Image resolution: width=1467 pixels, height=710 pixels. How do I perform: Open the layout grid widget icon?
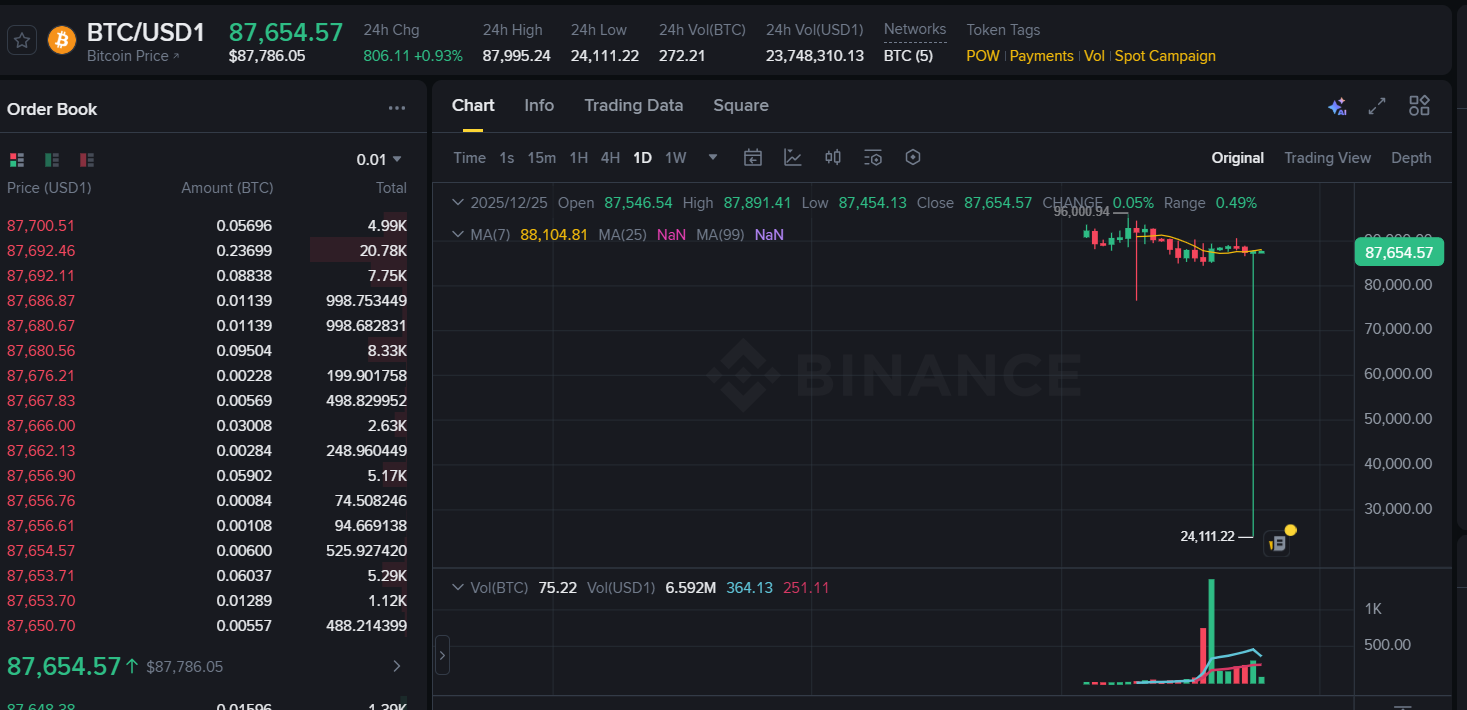pos(1419,106)
